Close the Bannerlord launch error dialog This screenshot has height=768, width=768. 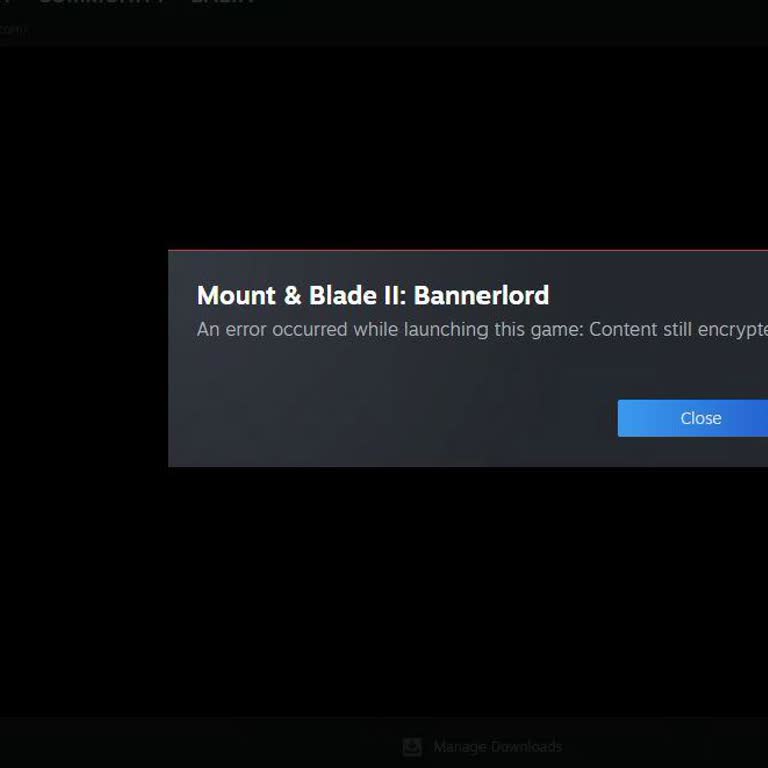pos(693,418)
